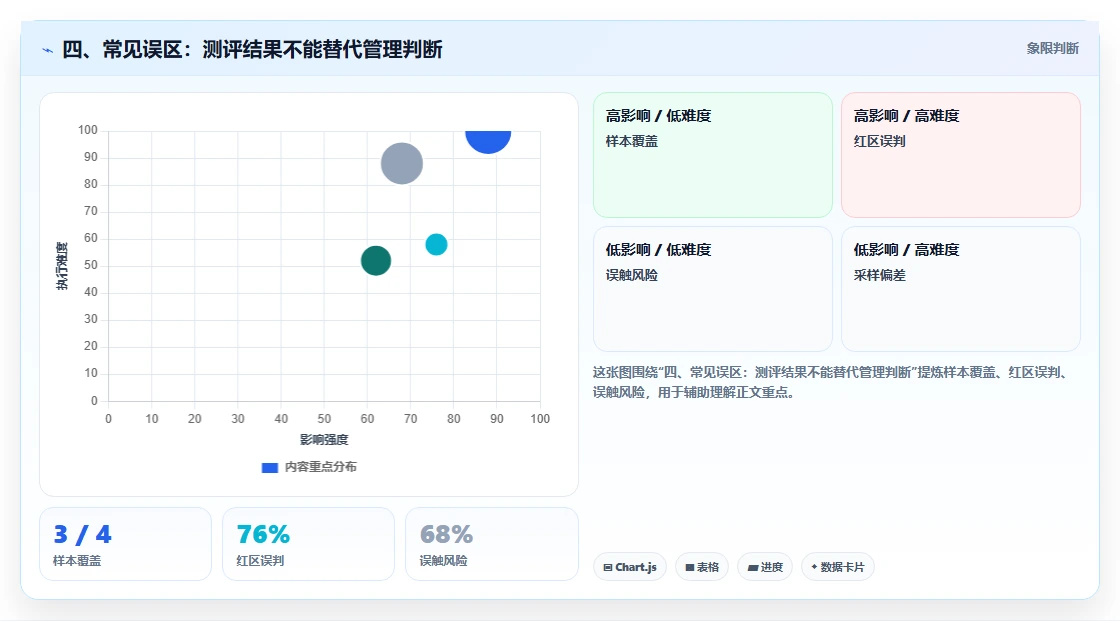Image resolution: width=1120 pixels, height=621 pixels.
Task: Select the 高影响 / 低难度 quadrant card
Action: (x=713, y=155)
